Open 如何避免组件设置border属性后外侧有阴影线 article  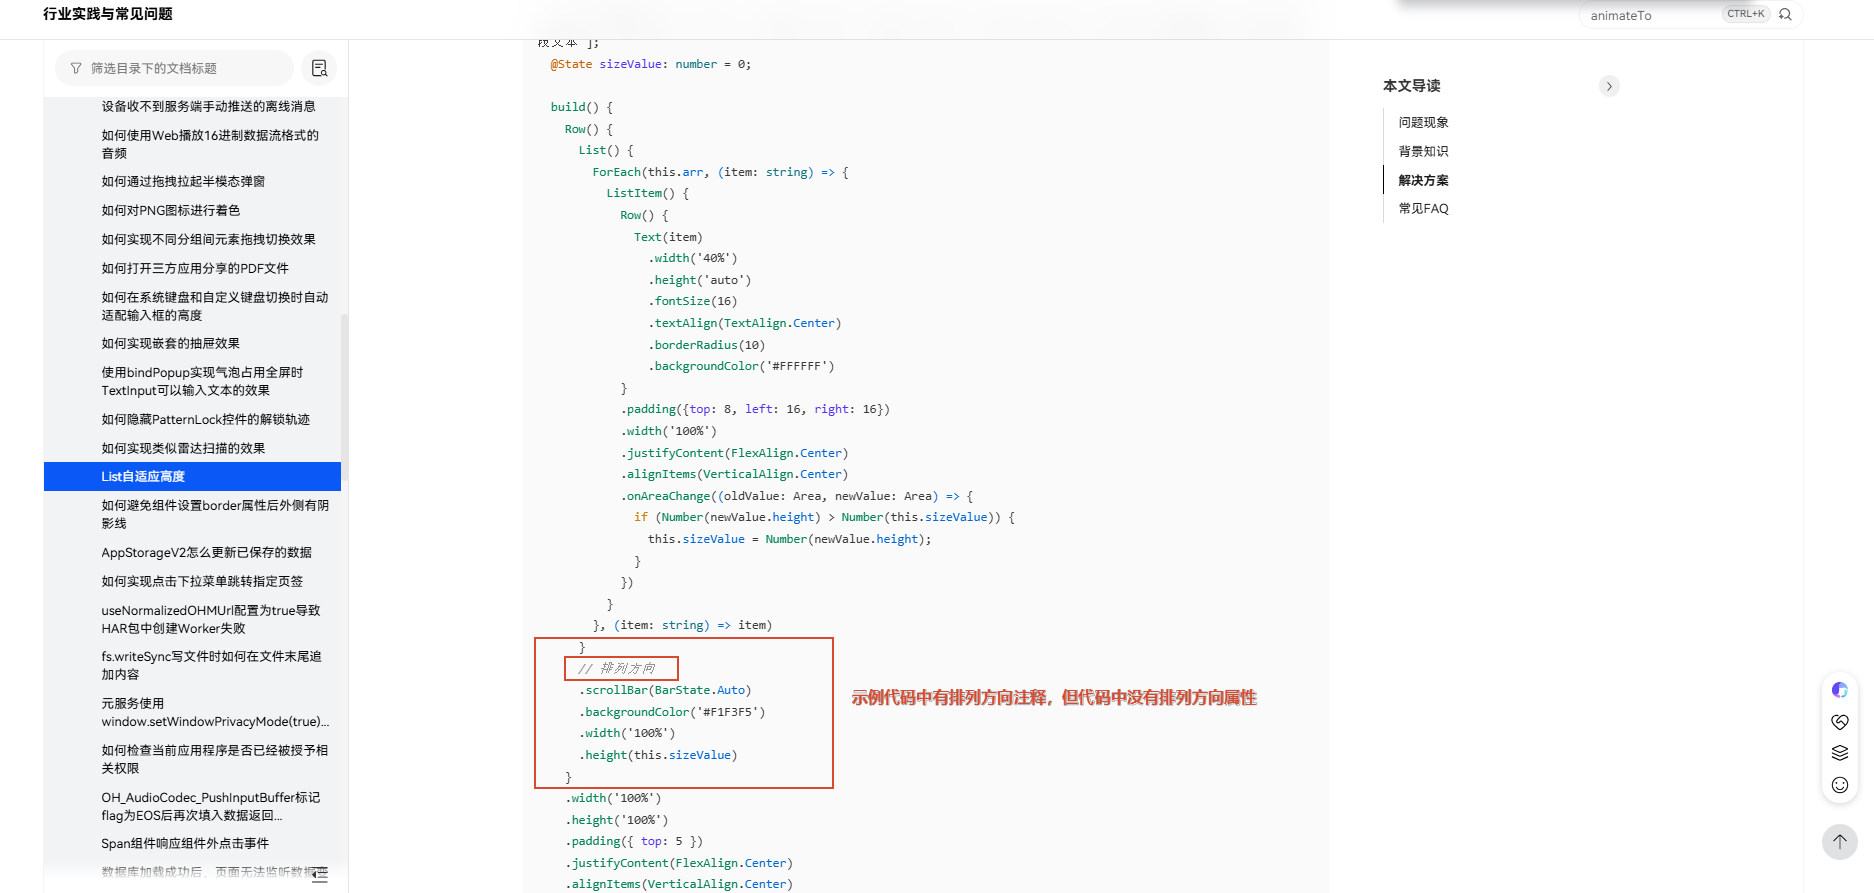[x=214, y=514]
